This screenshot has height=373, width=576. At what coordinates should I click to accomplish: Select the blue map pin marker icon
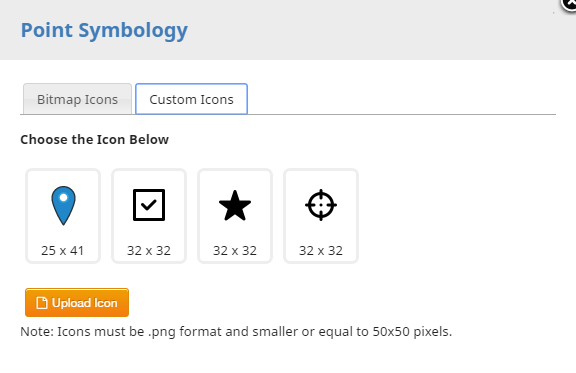click(x=63, y=205)
